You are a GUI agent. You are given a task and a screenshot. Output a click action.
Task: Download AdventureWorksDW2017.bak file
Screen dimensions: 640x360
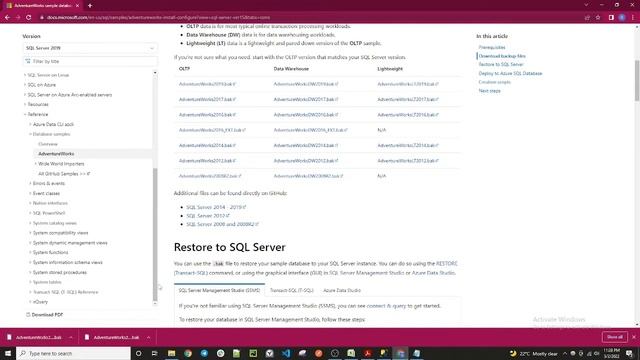pyautogui.click(x=306, y=100)
